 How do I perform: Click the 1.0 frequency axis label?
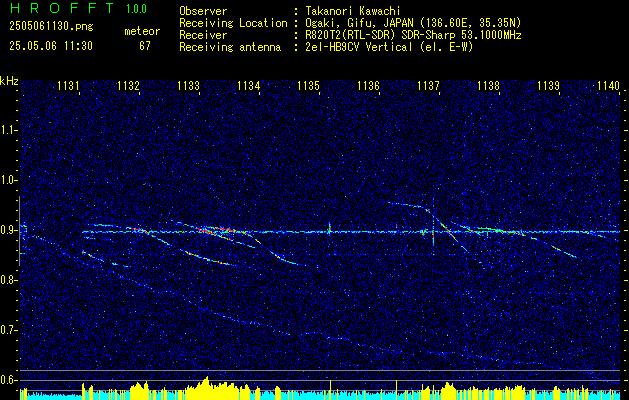(8, 180)
